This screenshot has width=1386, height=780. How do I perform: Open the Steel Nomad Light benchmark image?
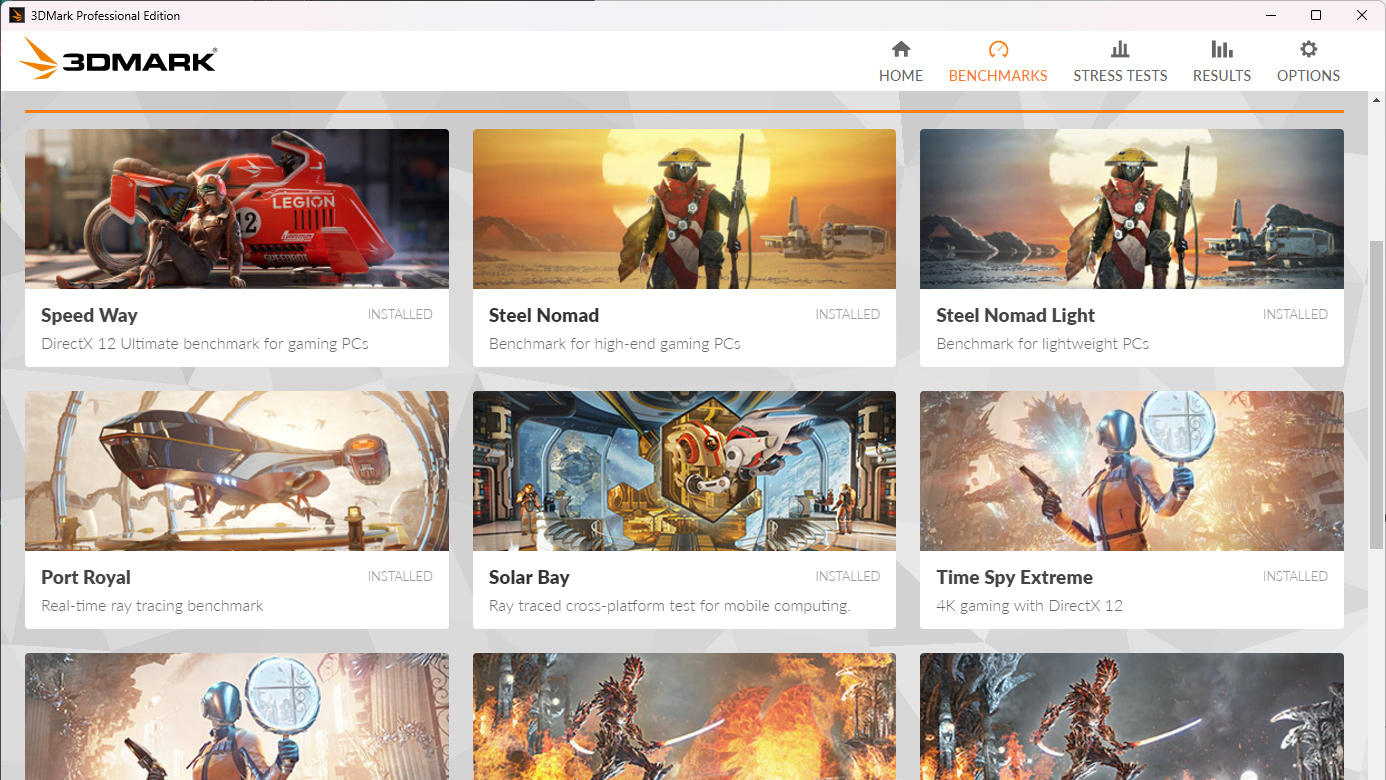(1132, 209)
